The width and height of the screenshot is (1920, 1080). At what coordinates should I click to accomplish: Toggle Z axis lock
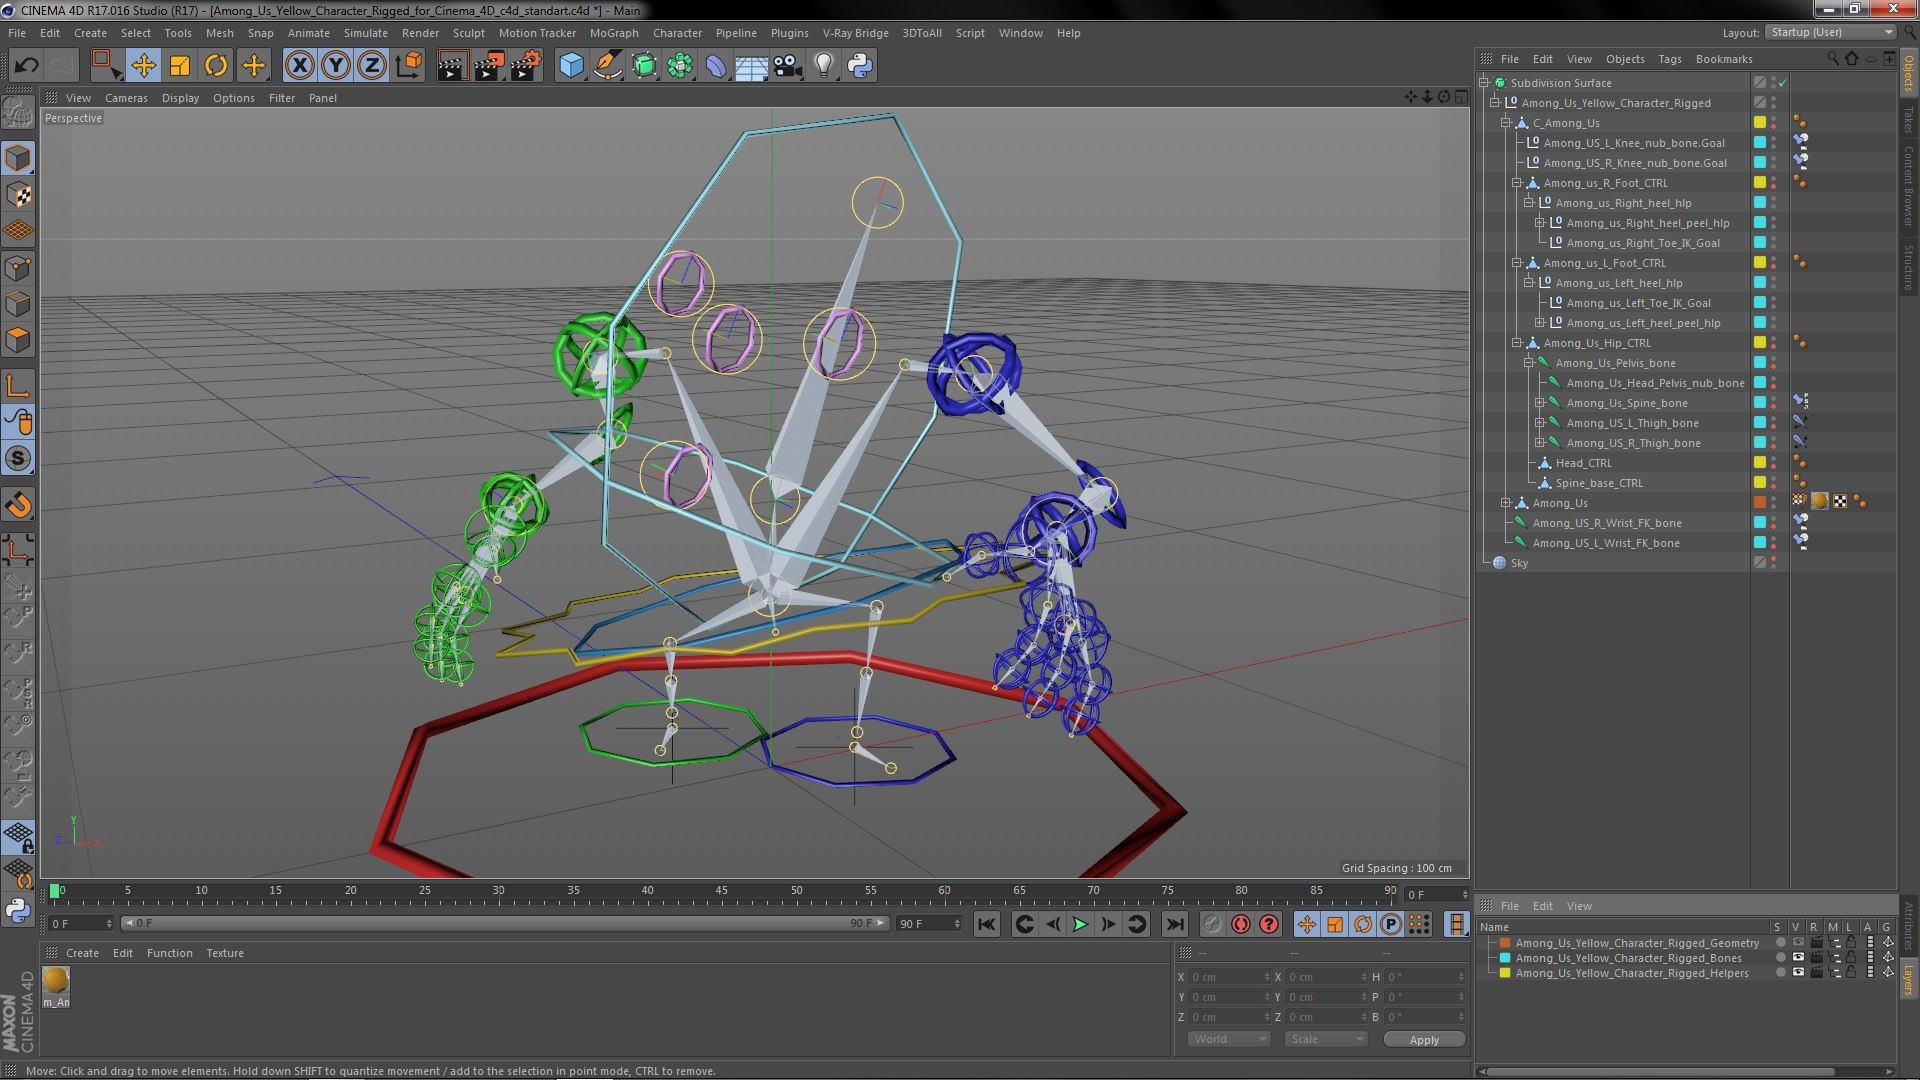coord(372,66)
